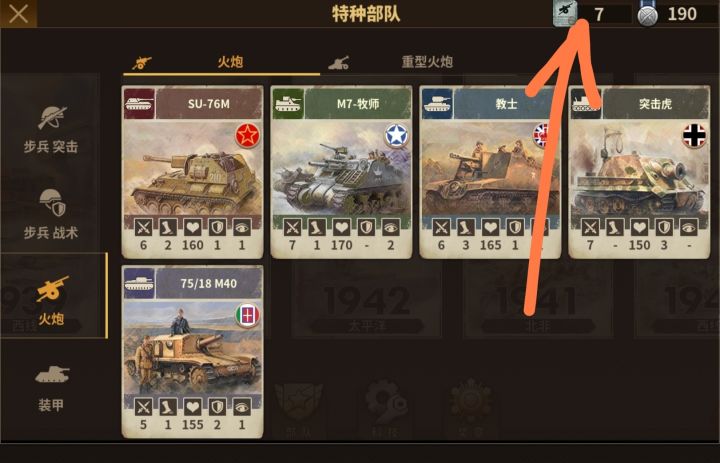Open the M7-牧师 unit card
Image resolution: width=720 pixels, height=463 pixels.
click(x=341, y=172)
